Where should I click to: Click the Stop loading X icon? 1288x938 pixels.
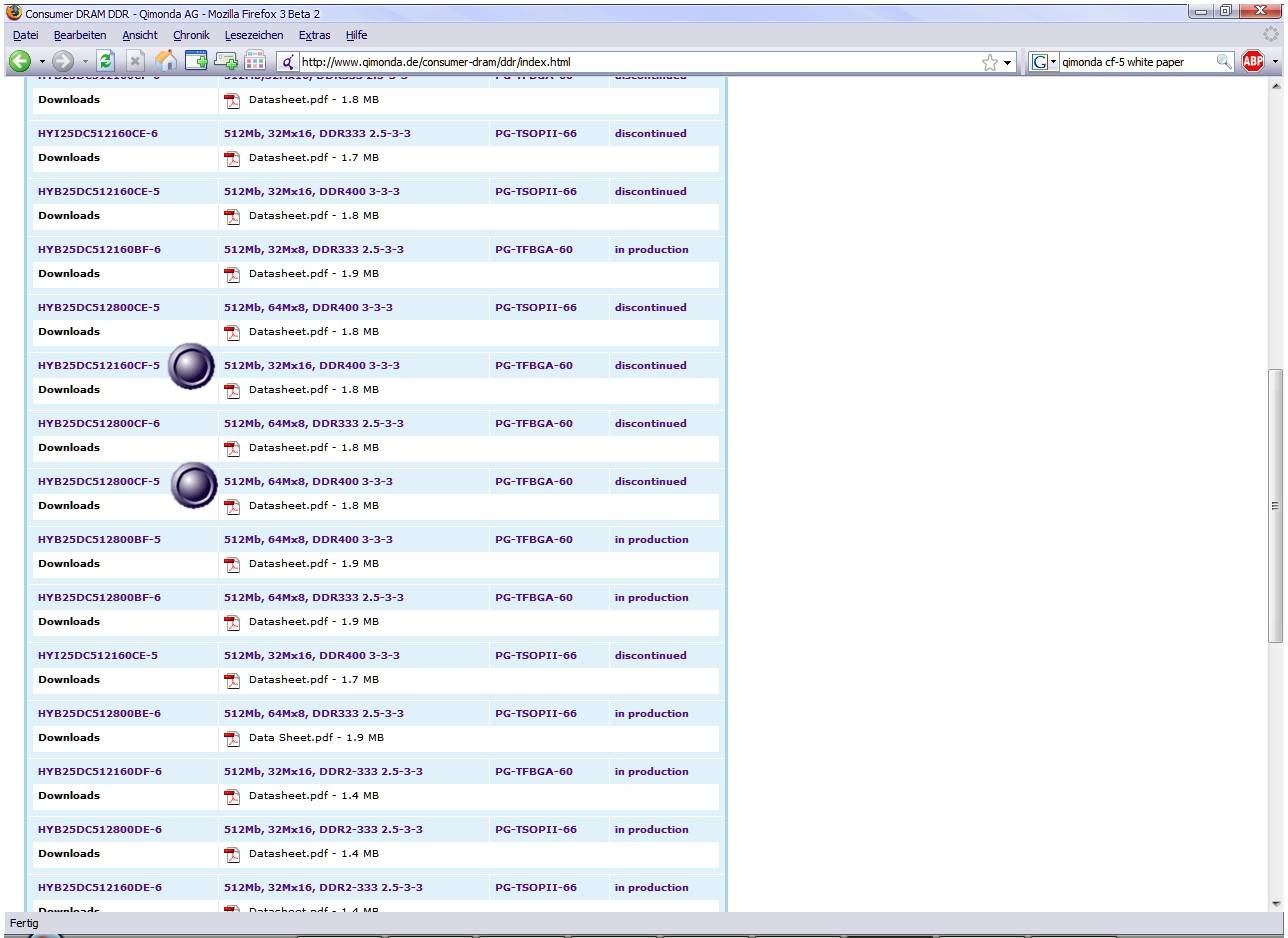tap(135, 62)
